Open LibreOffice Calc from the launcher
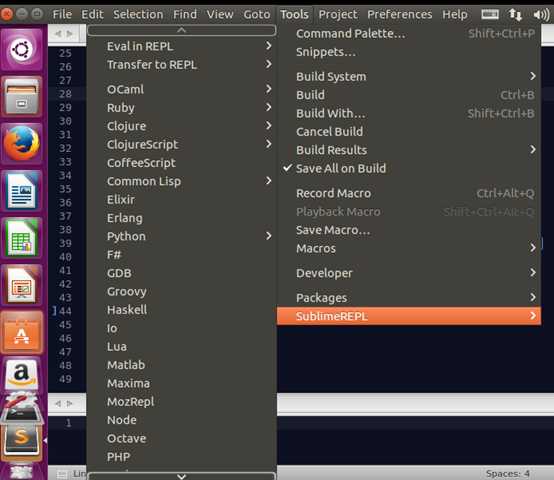This screenshot has height=480, width=554. tap(22, 237)
